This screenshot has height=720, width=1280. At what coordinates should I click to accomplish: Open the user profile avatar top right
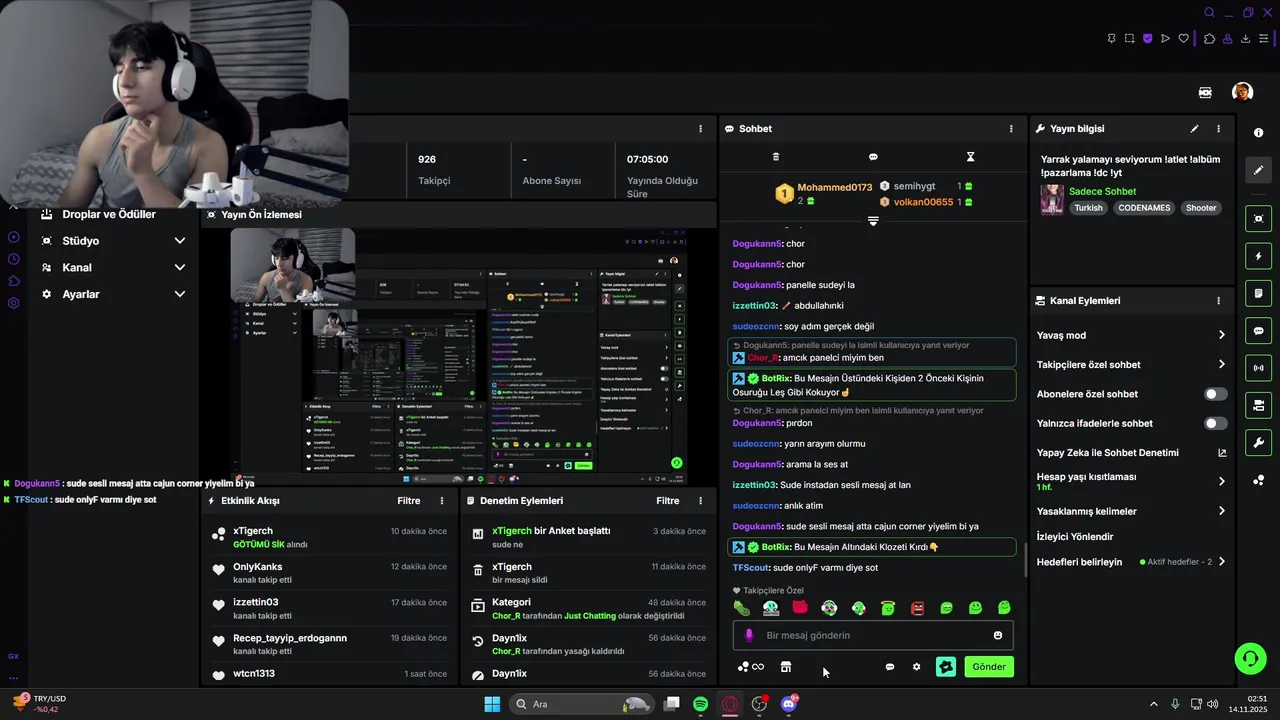pyautogui.click(x=1242, y=92)
